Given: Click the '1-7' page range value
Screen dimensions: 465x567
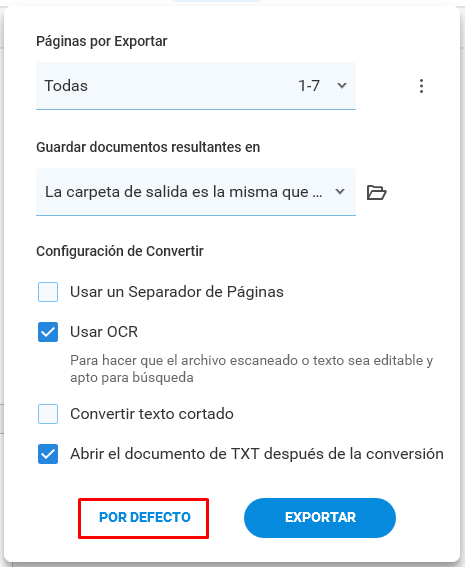Looking at the screenshot, I should click(309, 86).
